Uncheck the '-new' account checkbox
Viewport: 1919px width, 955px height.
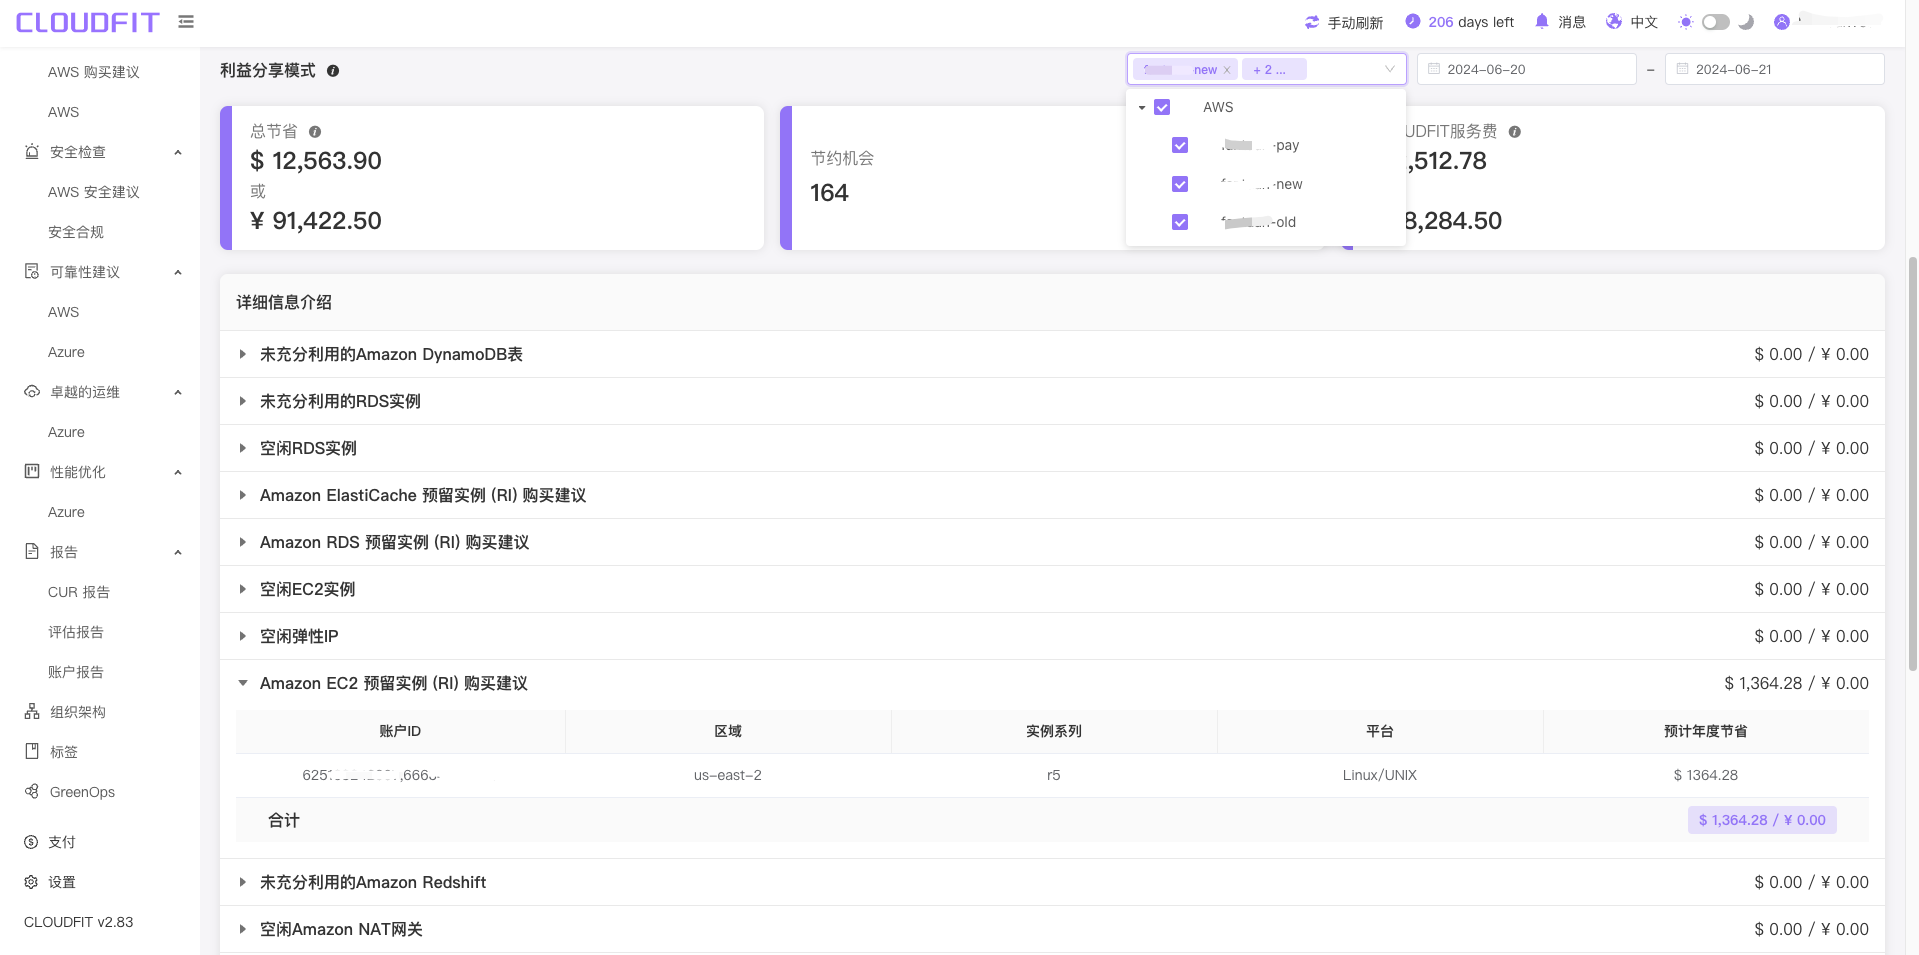point(1180,184)
